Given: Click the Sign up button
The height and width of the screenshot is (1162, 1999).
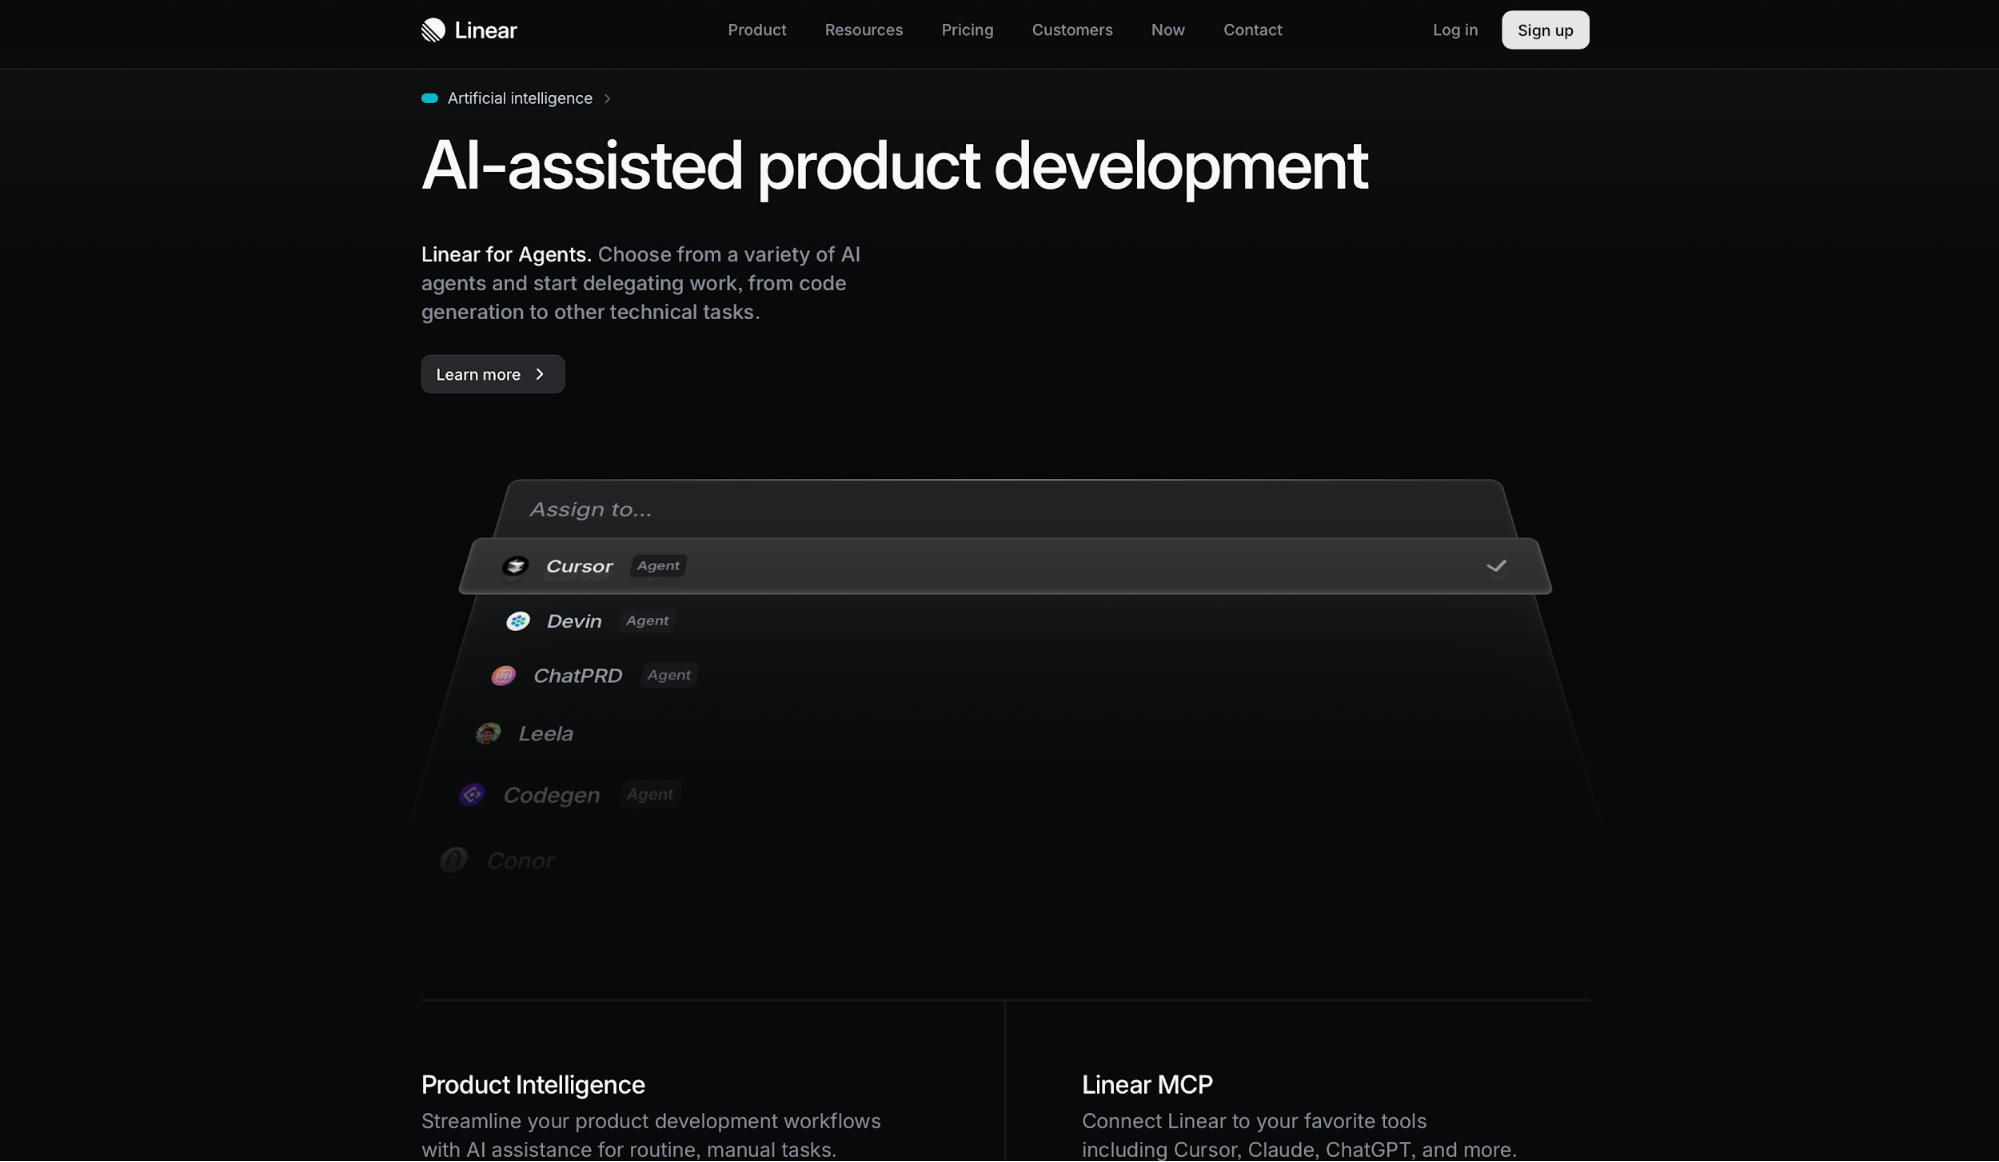Looking at the screenshot, I should [x=1545, y=30].
